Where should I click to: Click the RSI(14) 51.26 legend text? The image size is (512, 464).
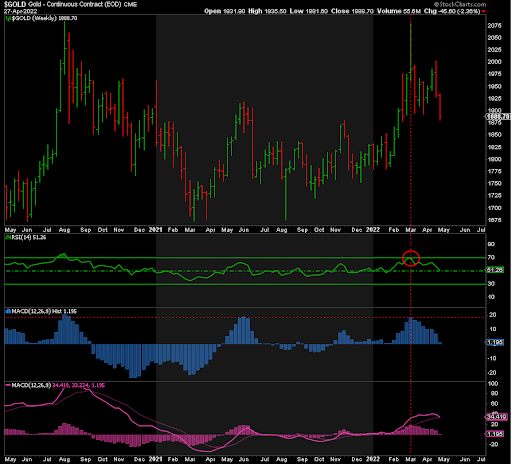29,238
